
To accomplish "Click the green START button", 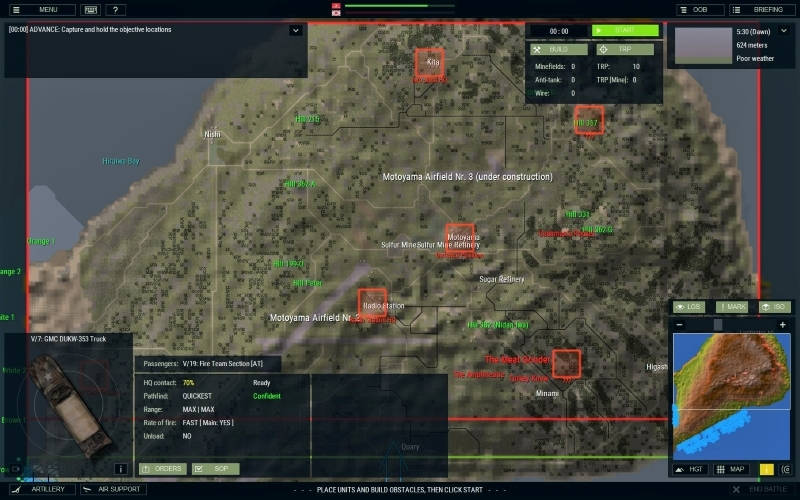I will (625, 31).
